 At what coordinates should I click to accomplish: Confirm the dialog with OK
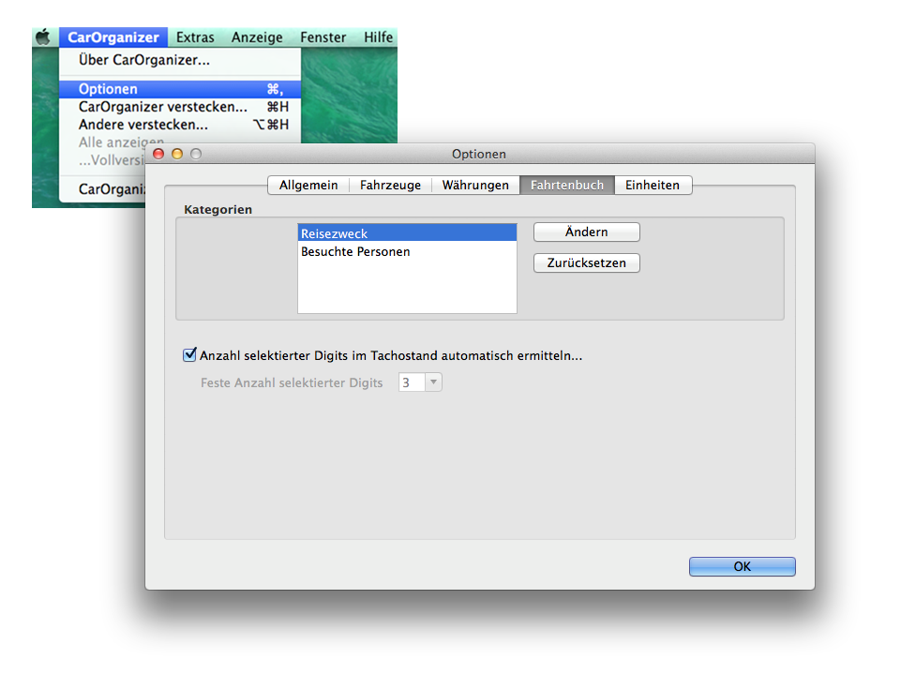(x=742, y=566)
